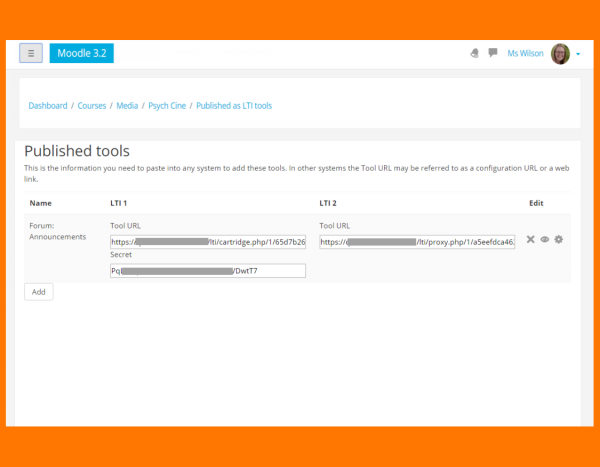Open Courses in the breadcrumb trail
The width and height of the screenshot is (600, 467).
[92, 105]
